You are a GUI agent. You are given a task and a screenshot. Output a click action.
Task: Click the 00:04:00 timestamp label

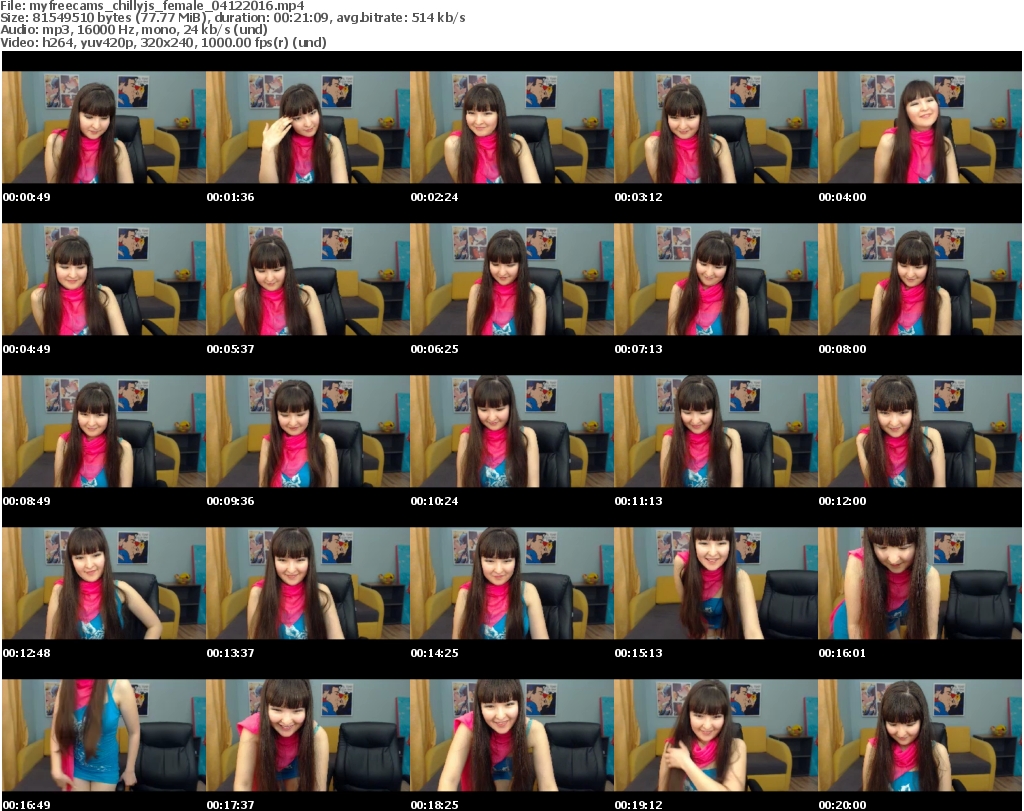[842, 197]
